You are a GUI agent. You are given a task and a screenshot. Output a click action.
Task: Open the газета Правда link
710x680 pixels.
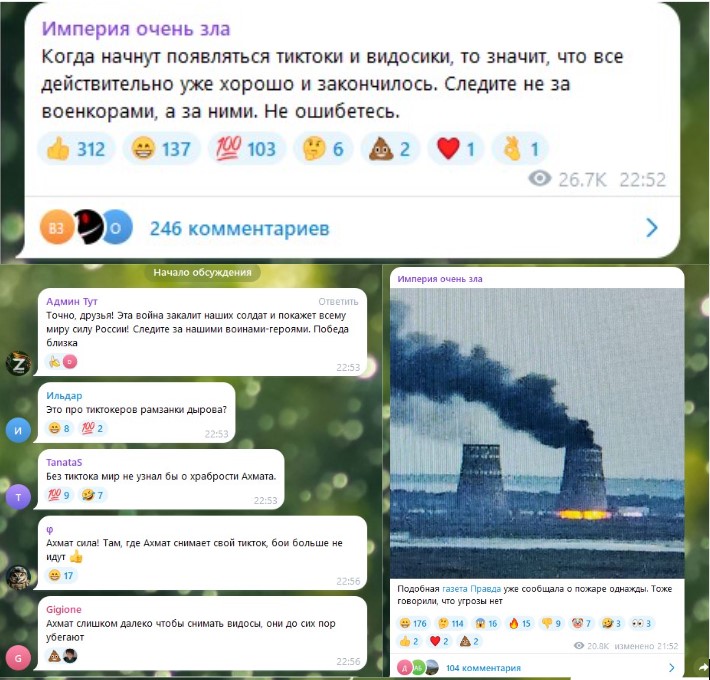(471, 589)
